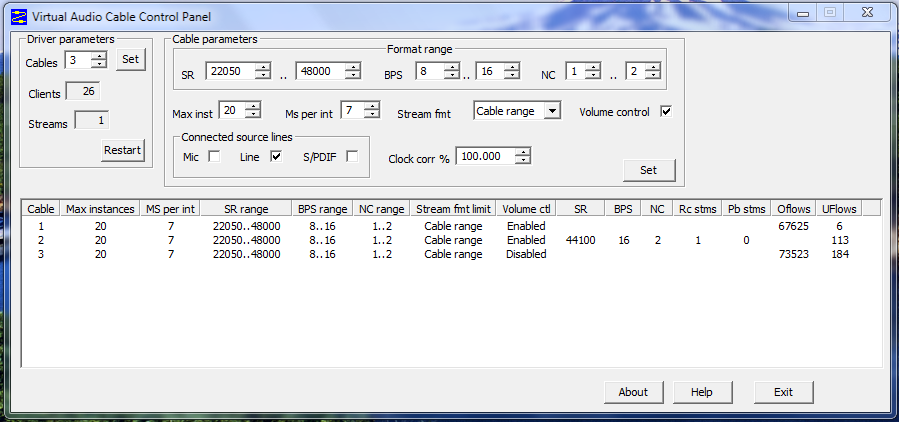Click the Oflows value 73523
Viewport: 899px width, 422px height.
pyautogui.click(x=794, y=254)
